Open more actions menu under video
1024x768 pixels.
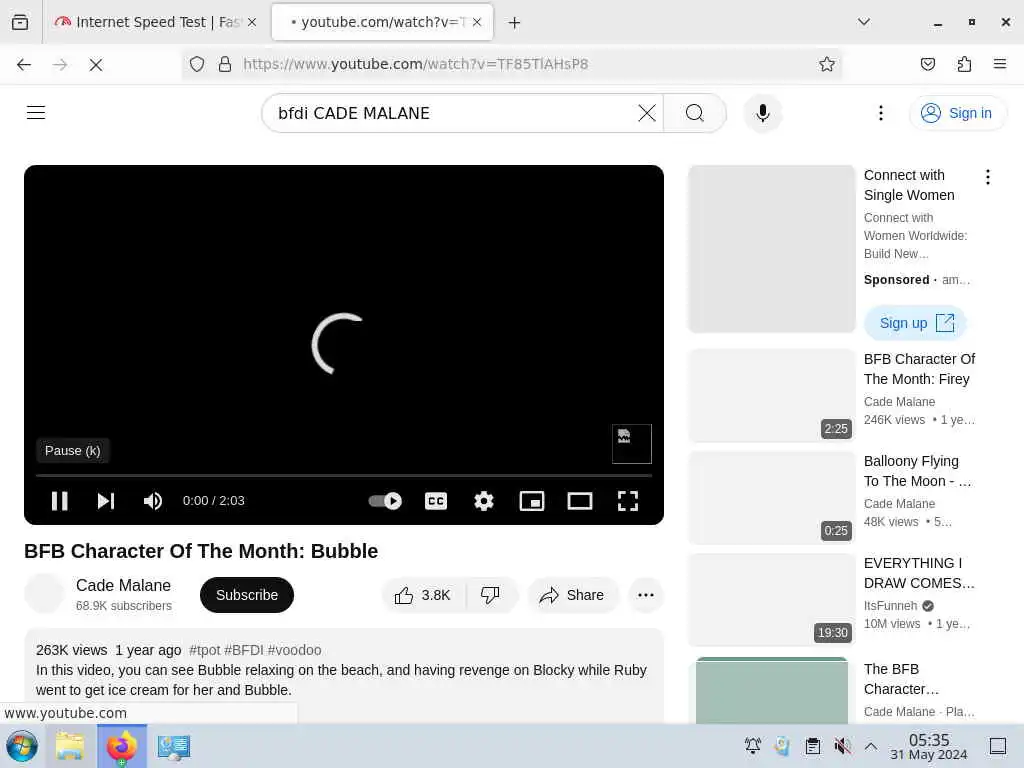[646, 595]
